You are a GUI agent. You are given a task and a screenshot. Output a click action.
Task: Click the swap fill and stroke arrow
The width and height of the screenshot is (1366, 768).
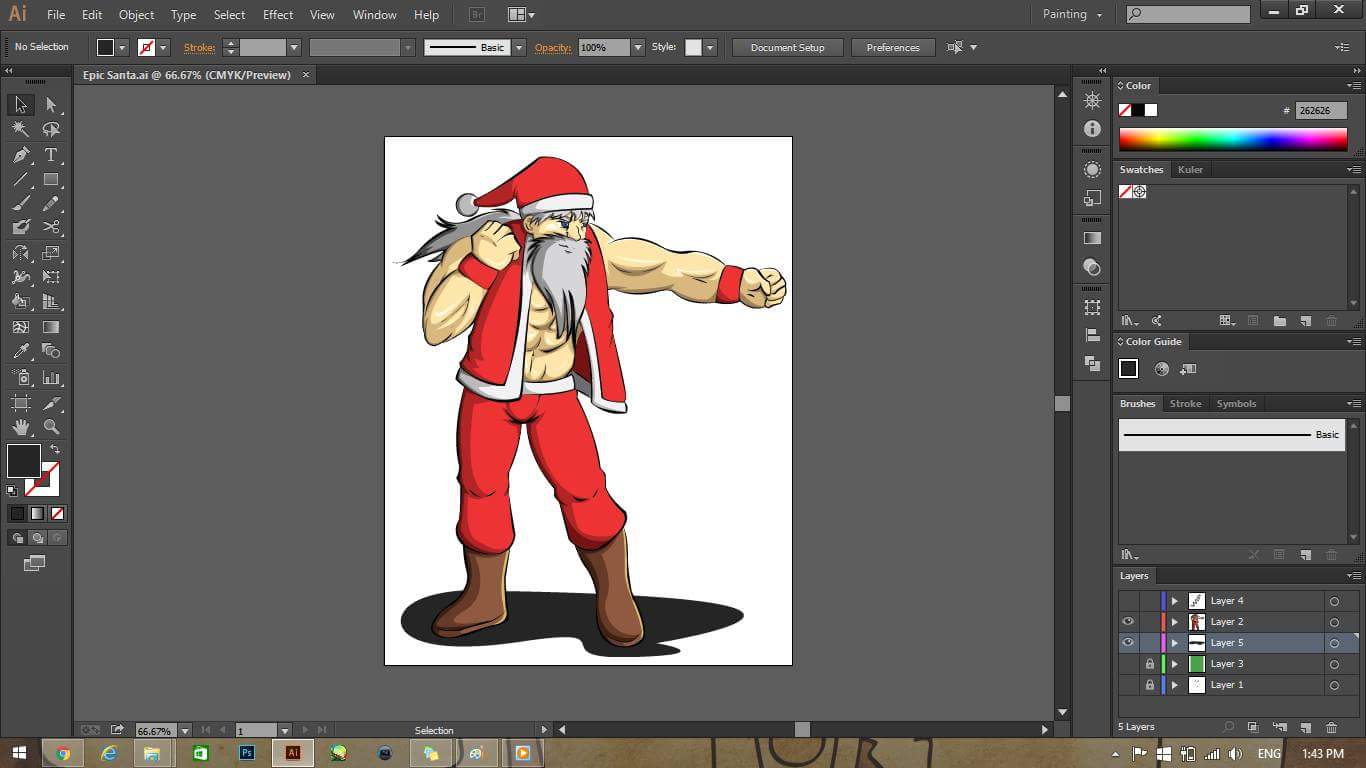pyautogui.click(x=55, y=450)
